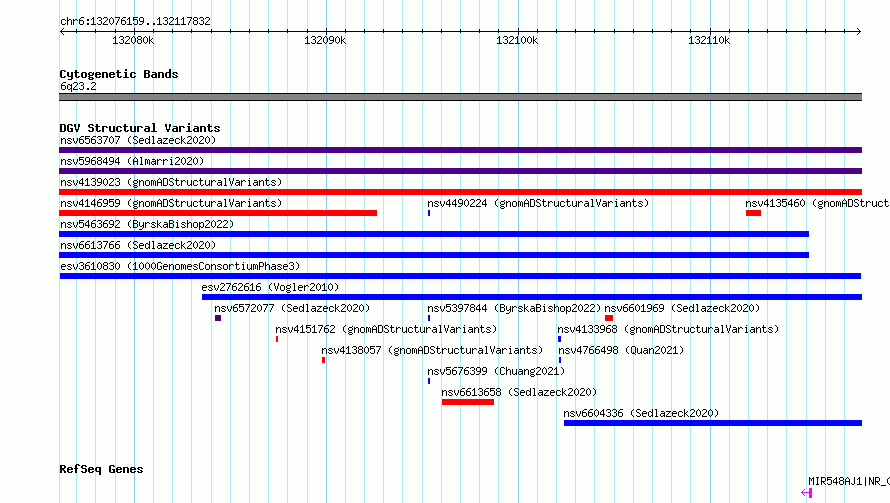The width and height of the screenshot is (890, 503).
Task: Click the gray 6q23.2 cytogenetic band bar
Action: [x=460, y=97]
